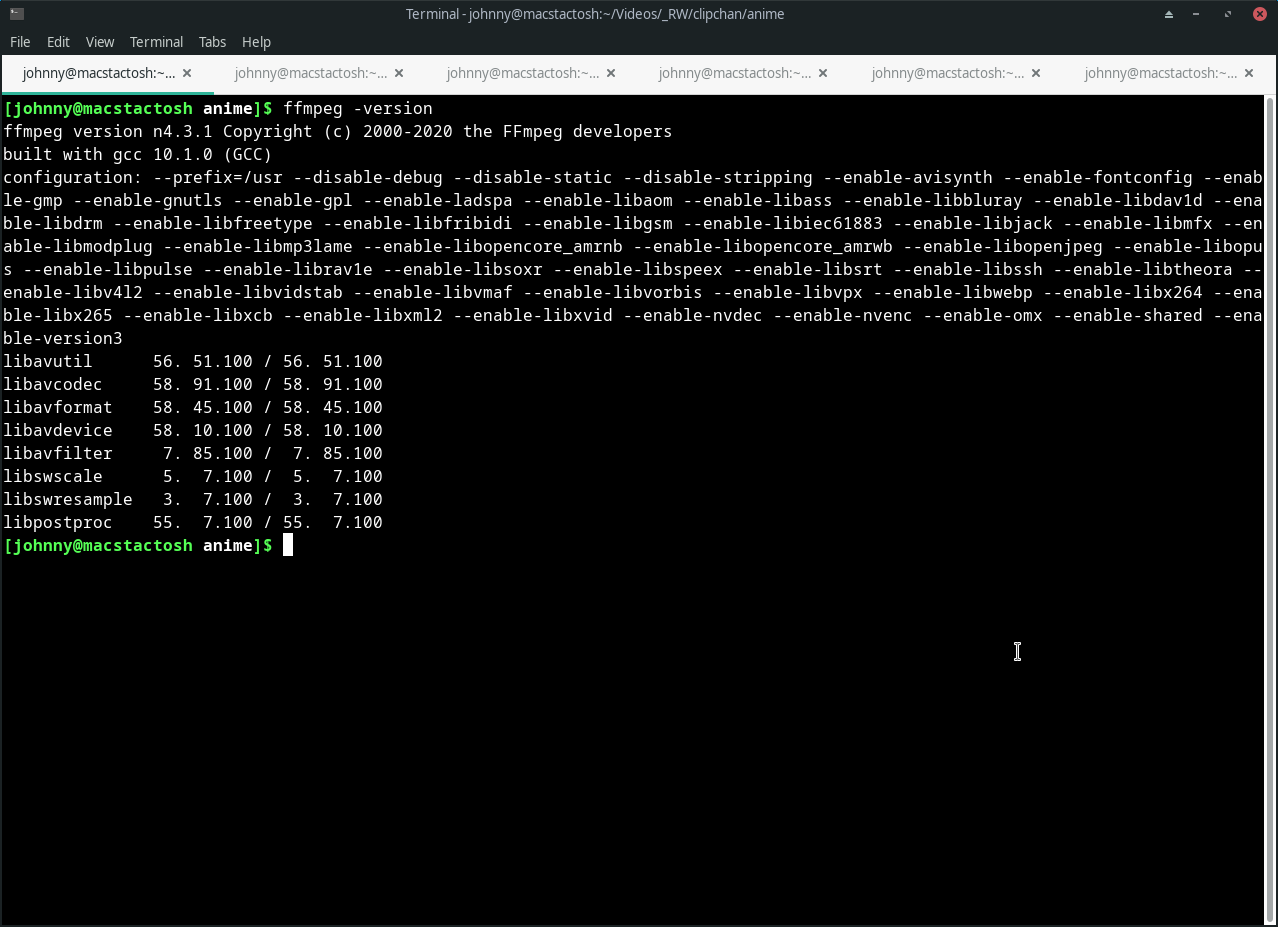The height and width of the screenshot is (927, 1278).
Task: Close the active terminal tab with its X
Action: click(187, 73)
